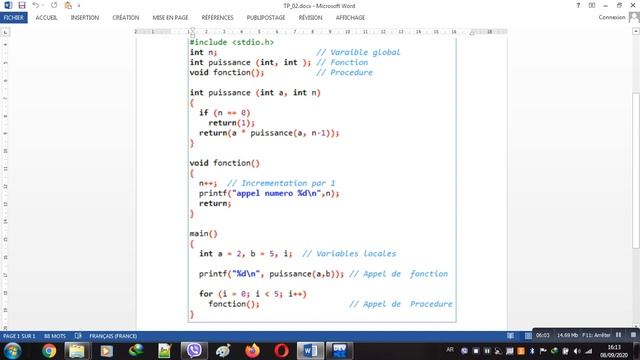This screenshot has height=360, width=640.
Task: Switch to the AFFICHAGE ribbon tab
Action: [x=350, y=18]
